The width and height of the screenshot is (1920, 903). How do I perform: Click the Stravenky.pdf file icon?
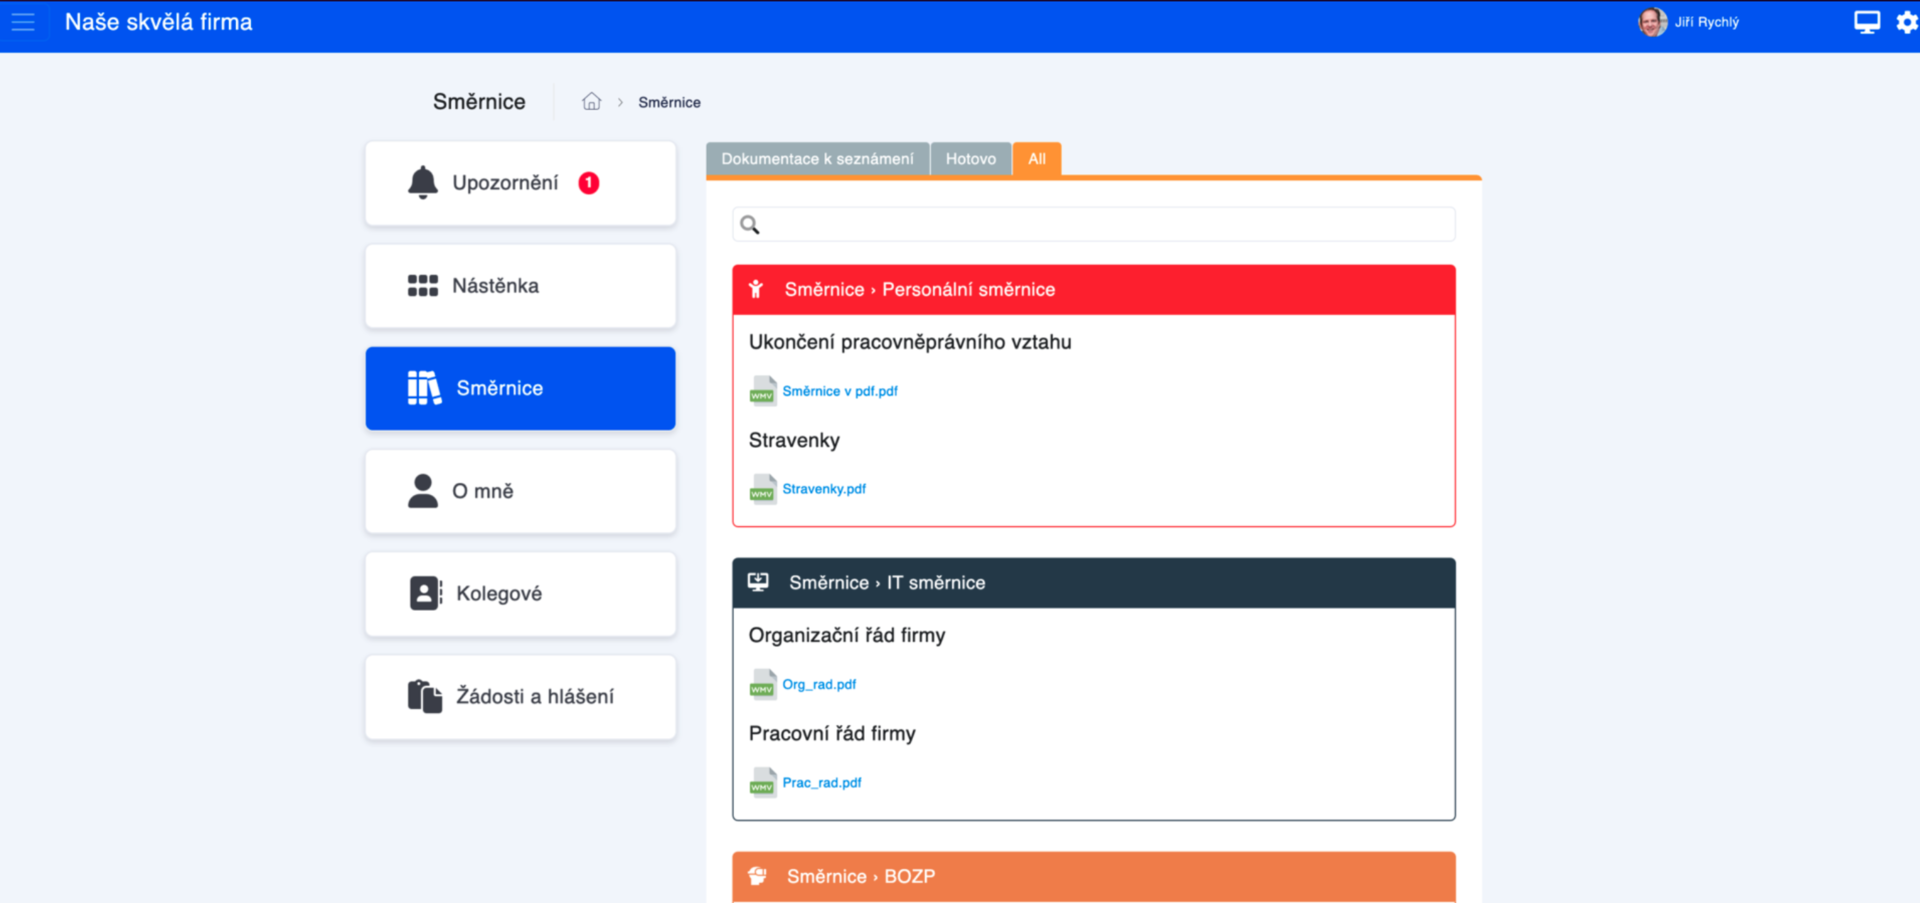[763, 489]
